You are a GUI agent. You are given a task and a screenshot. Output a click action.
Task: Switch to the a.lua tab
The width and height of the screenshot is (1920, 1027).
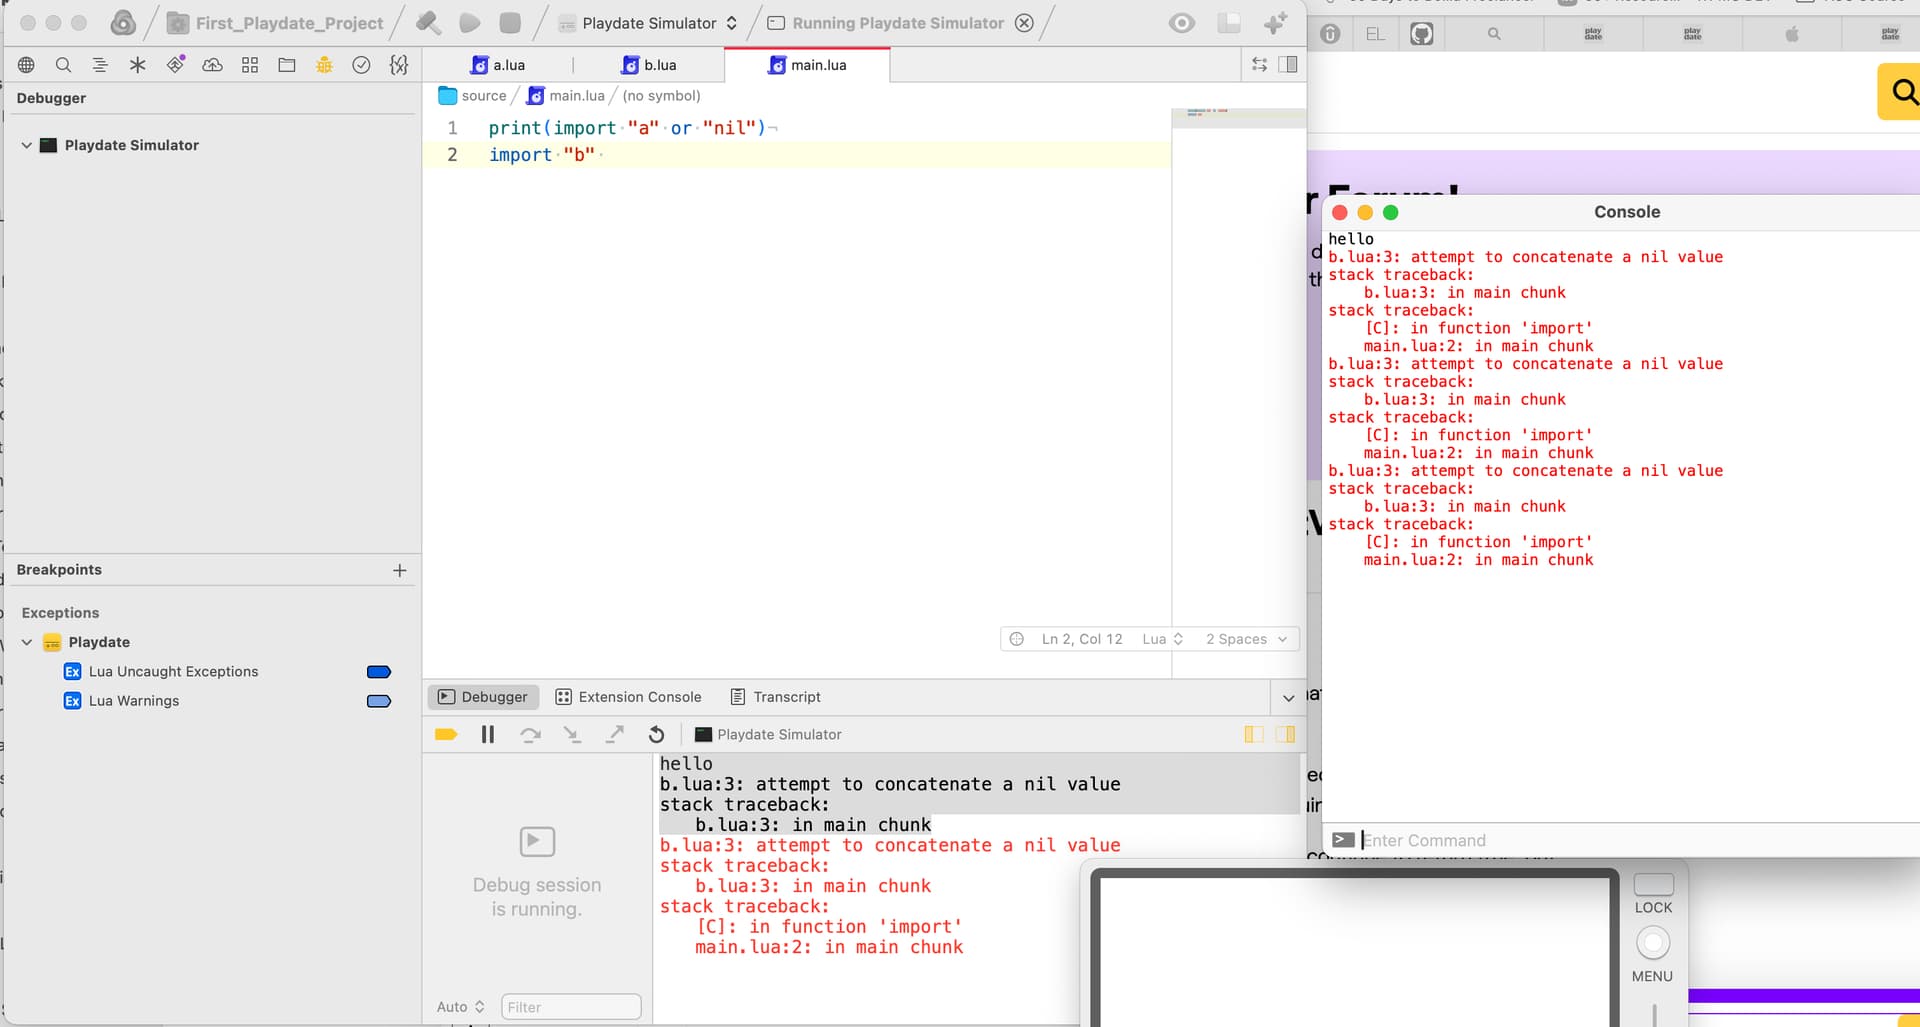click(x=498, y=65)
